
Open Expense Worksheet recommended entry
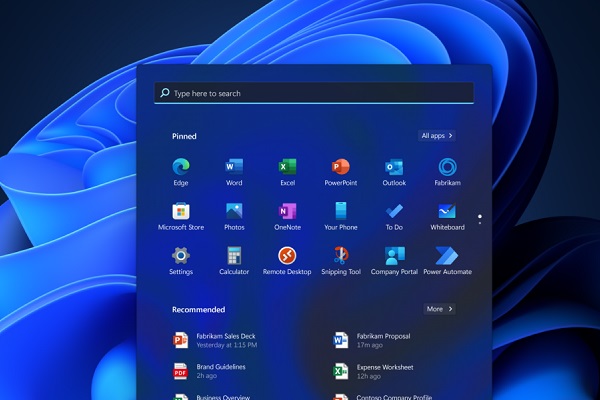[373, 371]
